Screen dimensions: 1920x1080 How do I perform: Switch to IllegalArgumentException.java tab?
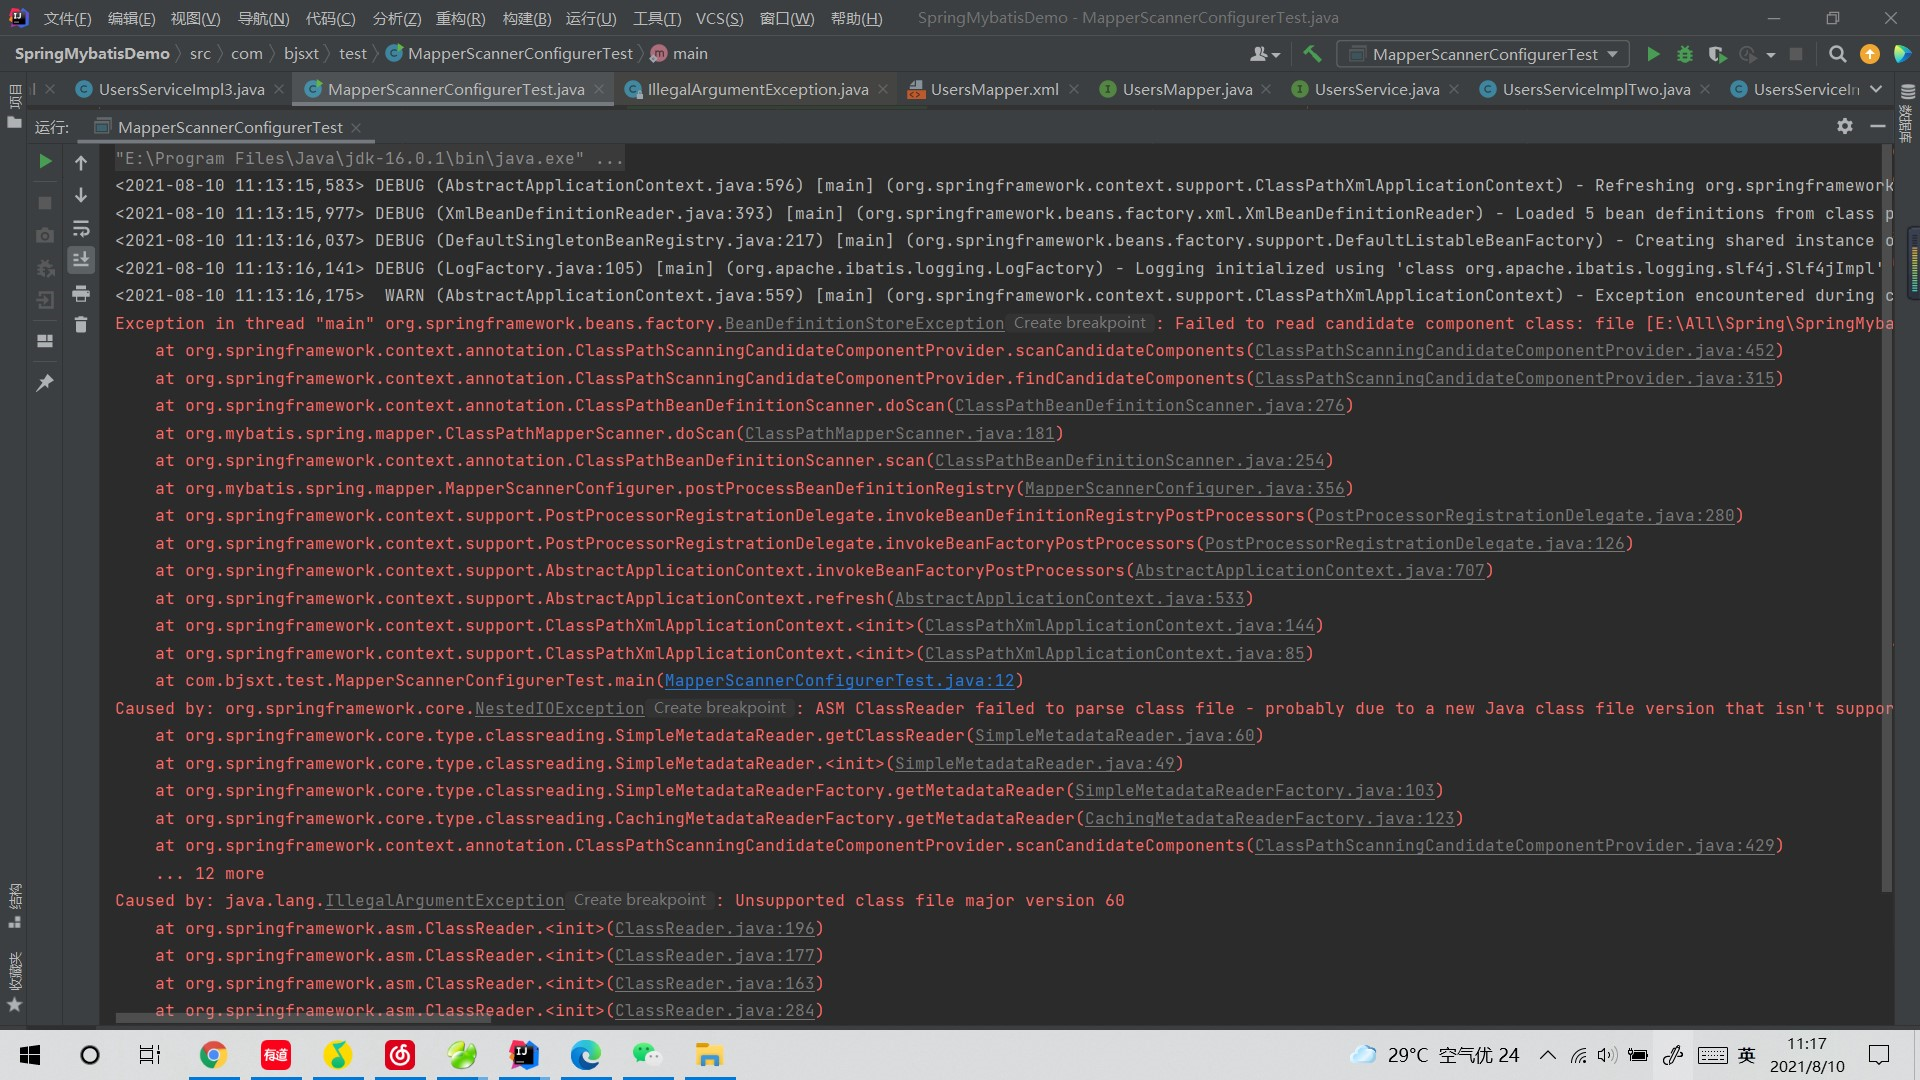pos(757,89)
